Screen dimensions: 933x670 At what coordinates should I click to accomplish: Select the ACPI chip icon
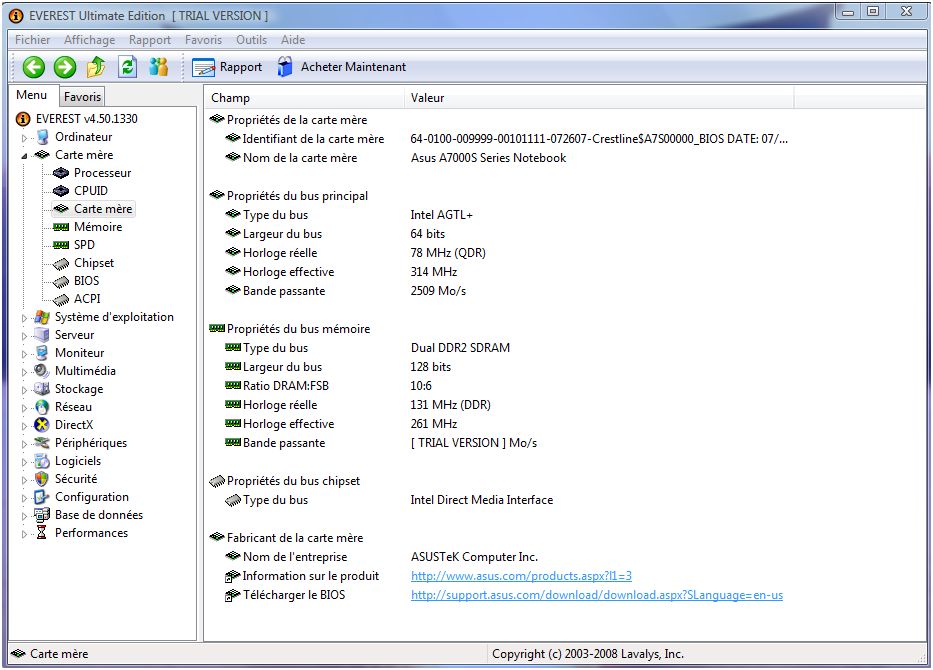[61, 299]
